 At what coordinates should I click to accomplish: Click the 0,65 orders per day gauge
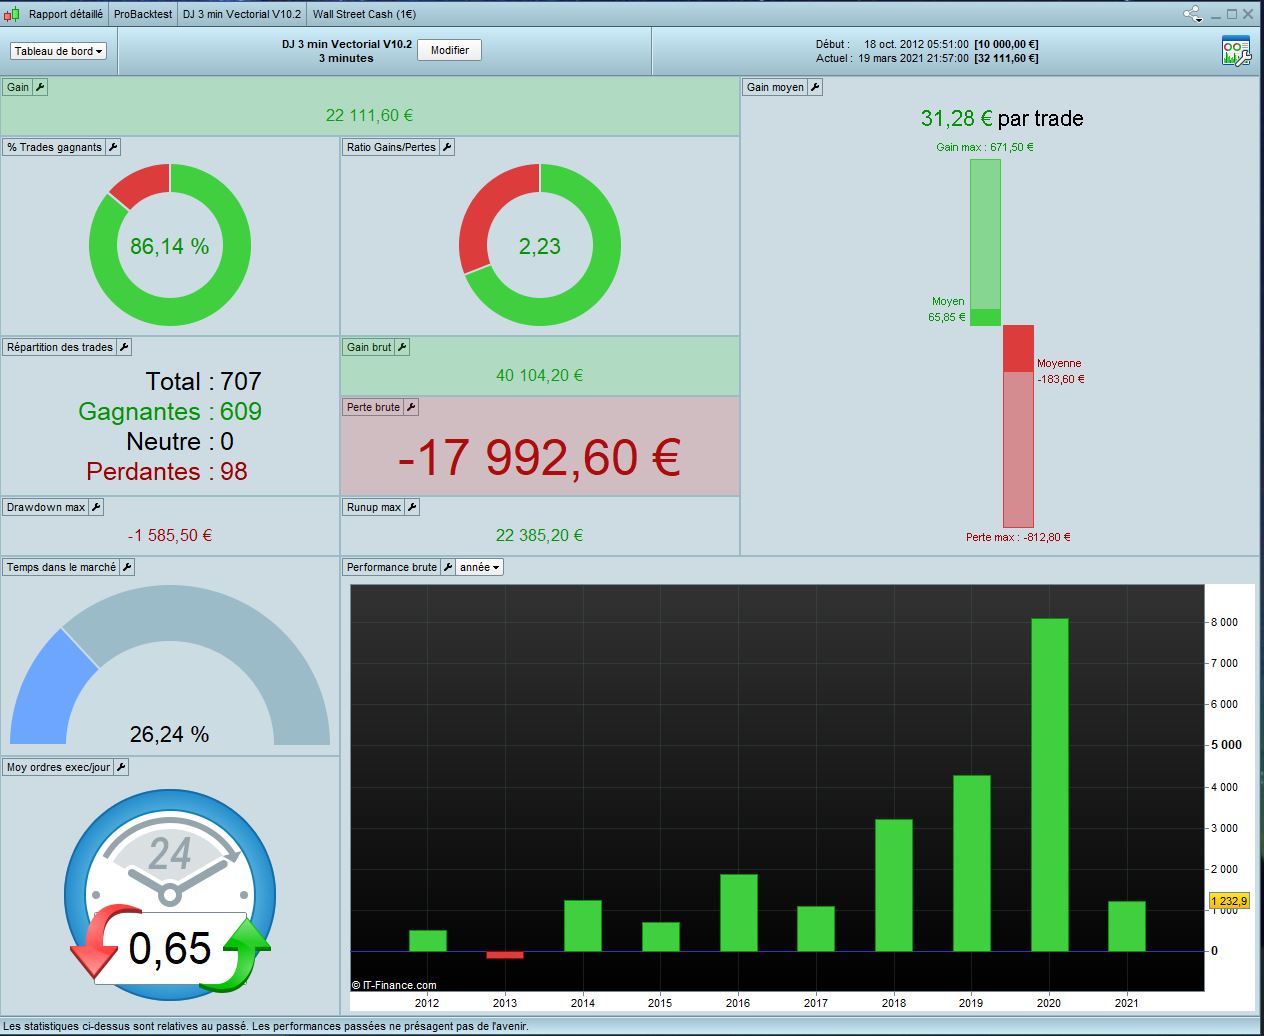click(170, 895)
